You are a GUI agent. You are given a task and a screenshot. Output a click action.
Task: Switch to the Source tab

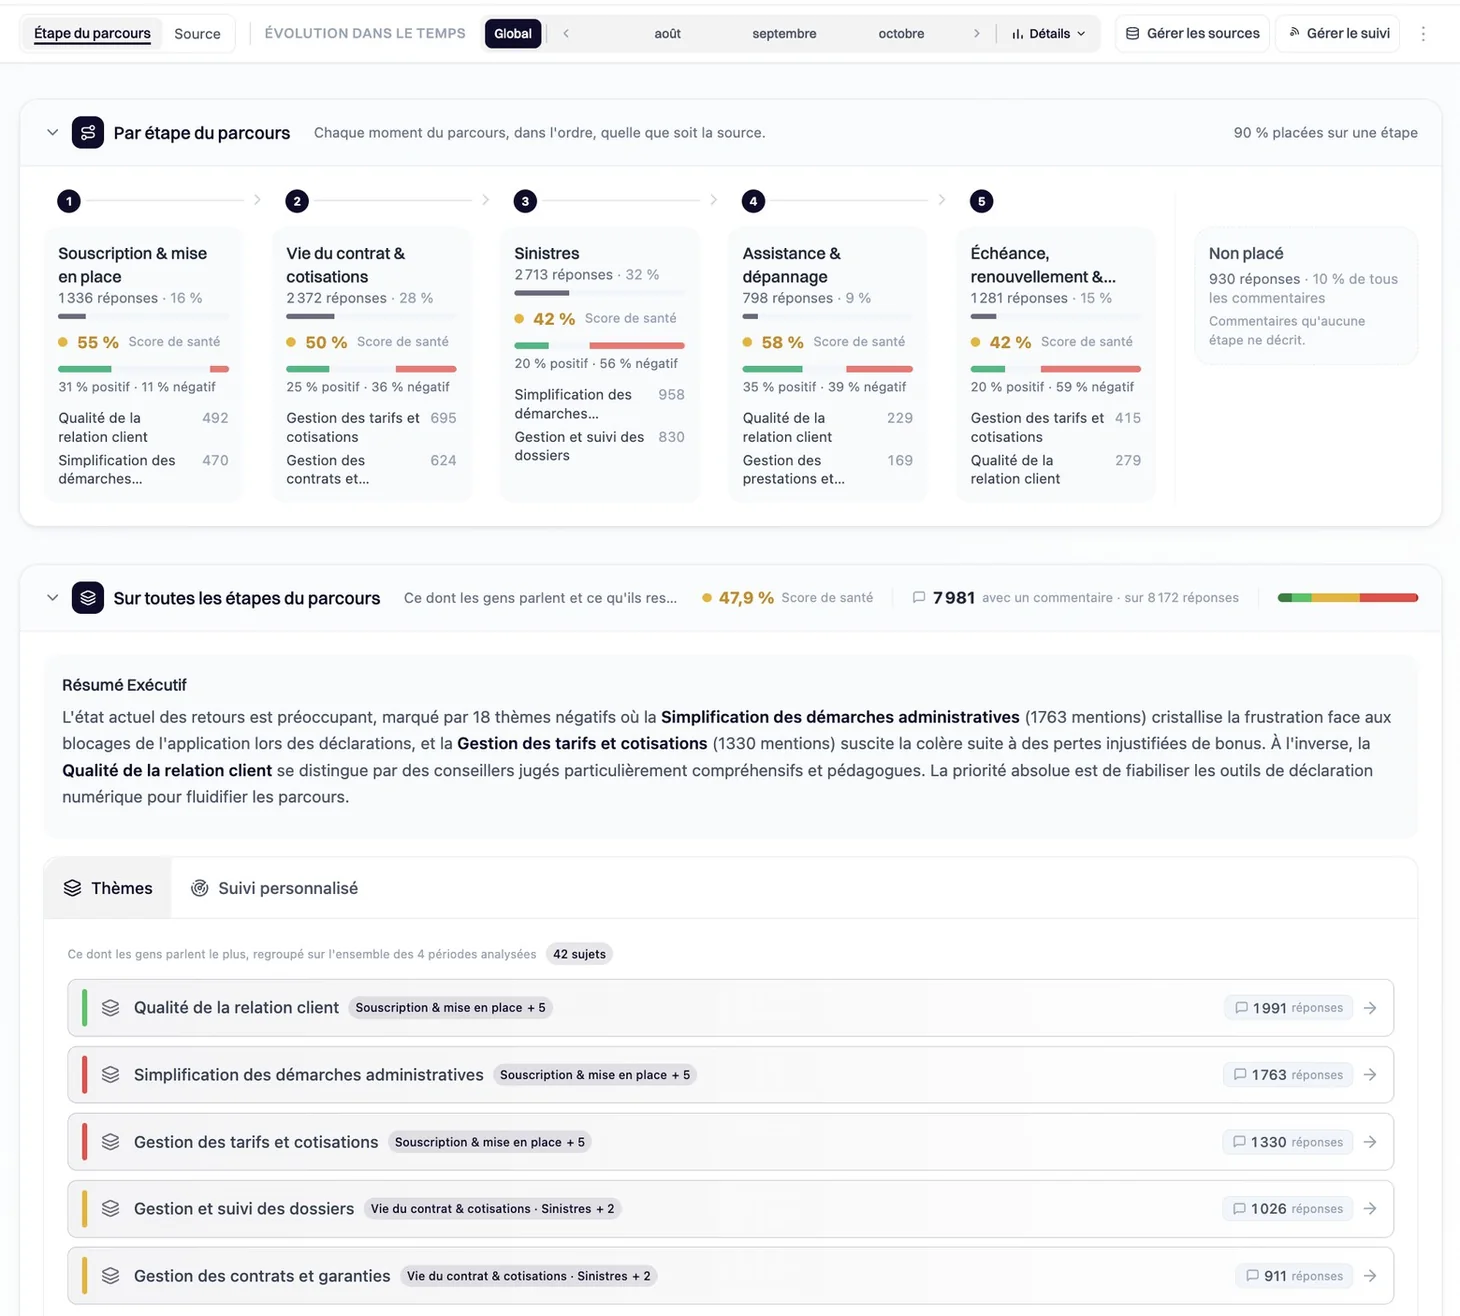coord(197,33)
